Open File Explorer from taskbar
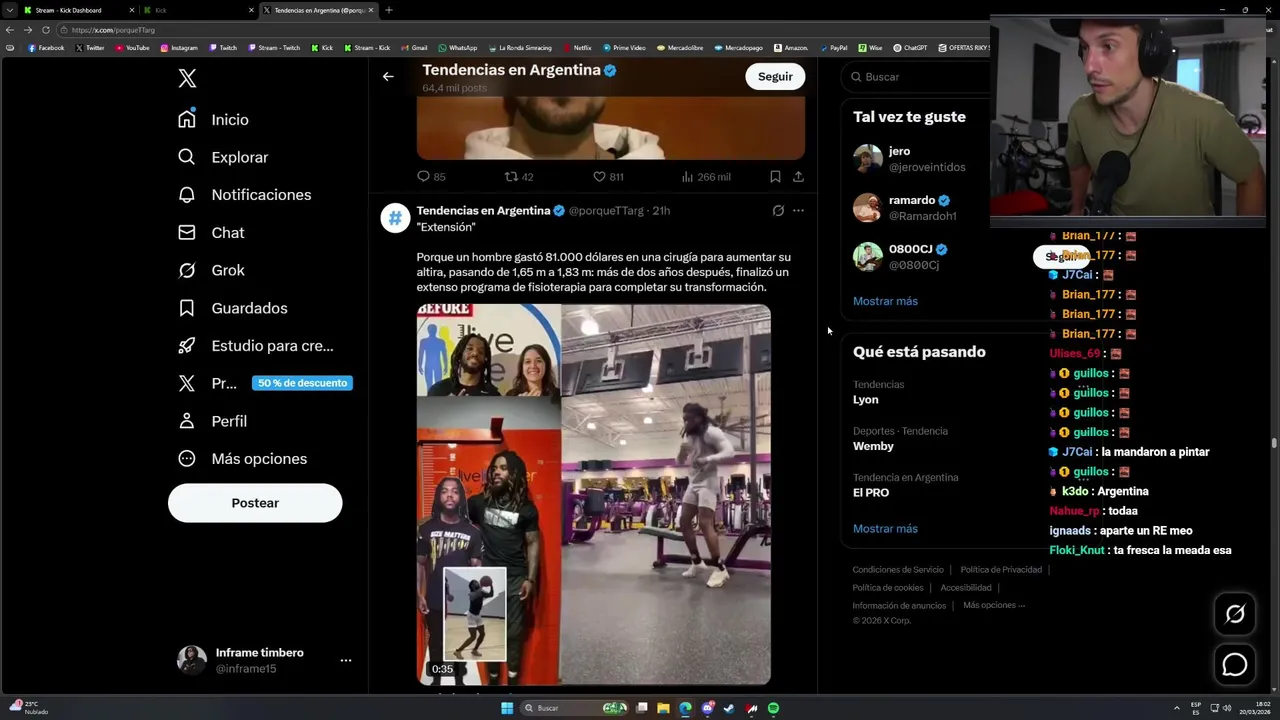Viewport: 1280px width, 720px height. [x=663, y=708]
